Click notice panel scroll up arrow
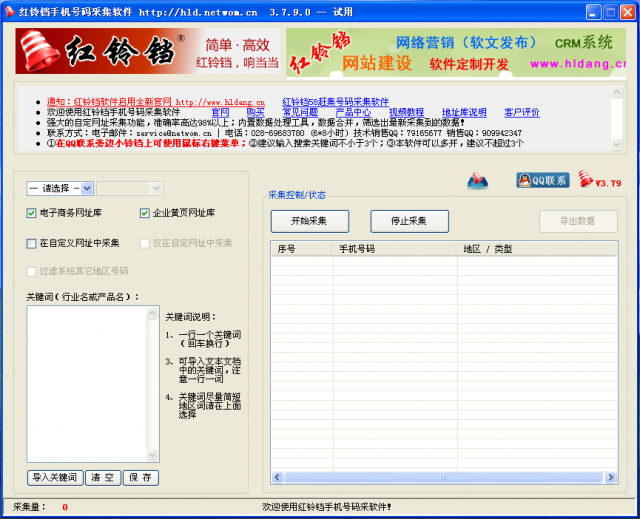Image resolution: width=640 pixels, height=519 pixels. [x=617, y=92]
